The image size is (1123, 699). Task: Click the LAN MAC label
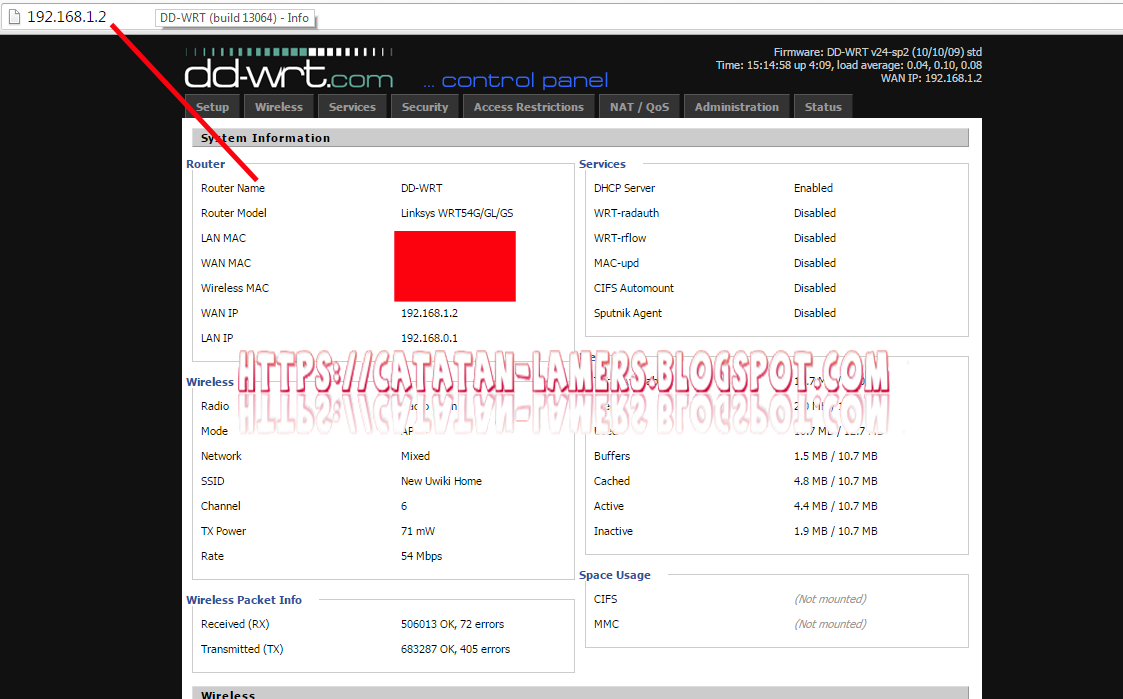pos(223,238)
